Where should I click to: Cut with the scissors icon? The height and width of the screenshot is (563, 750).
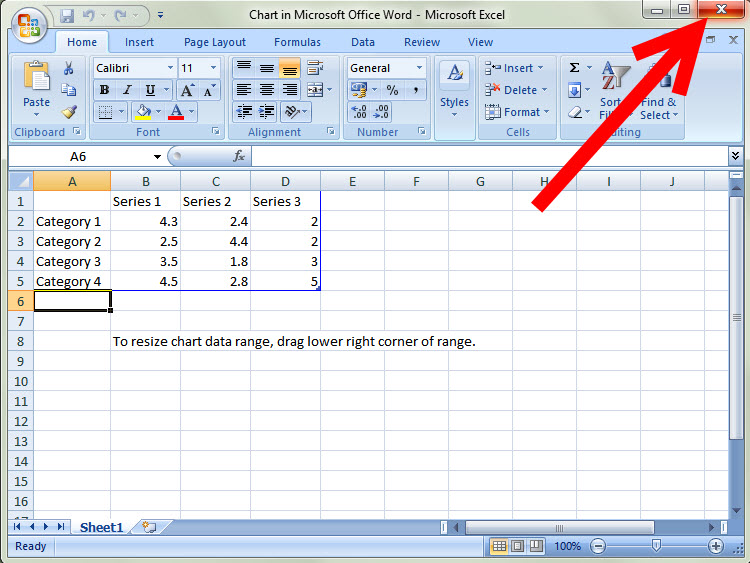68,68
